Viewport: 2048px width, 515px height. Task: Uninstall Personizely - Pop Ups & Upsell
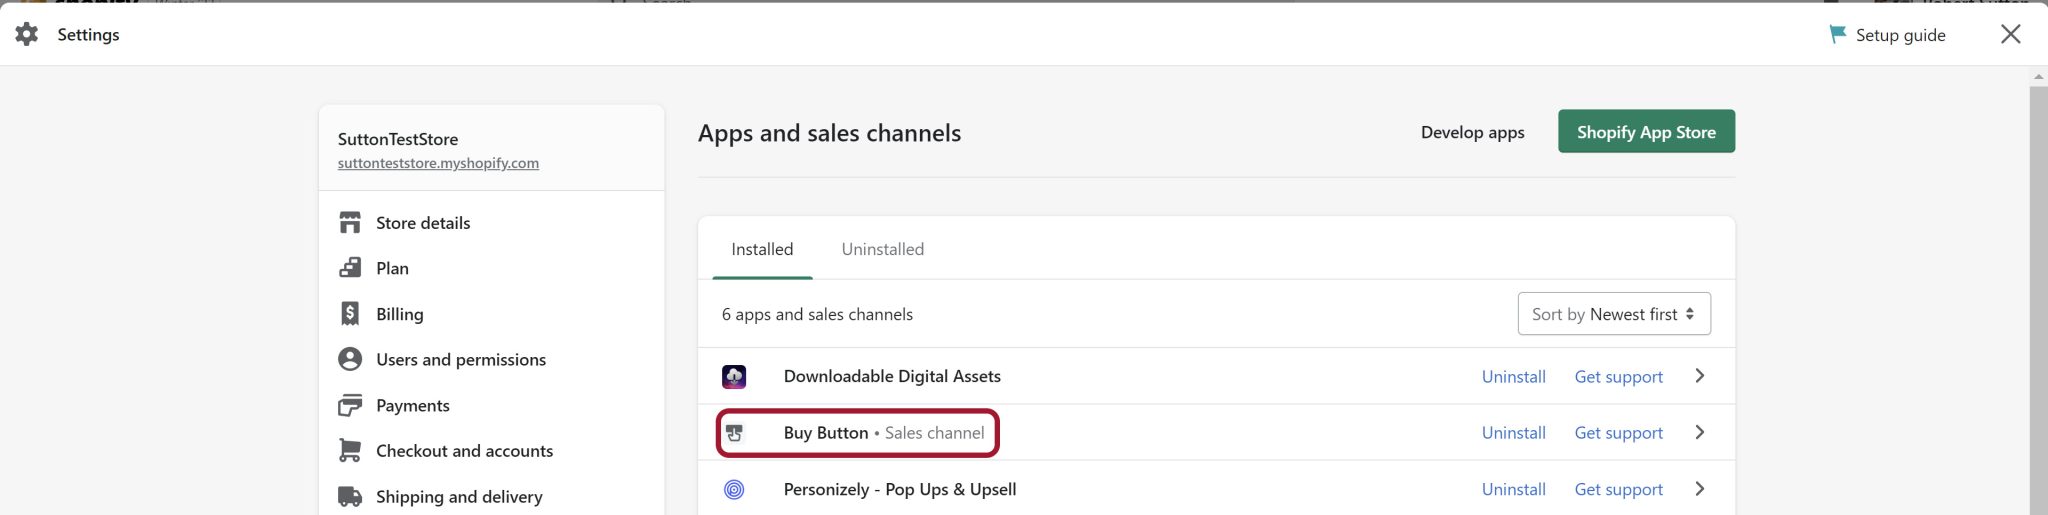point(1513,489)
